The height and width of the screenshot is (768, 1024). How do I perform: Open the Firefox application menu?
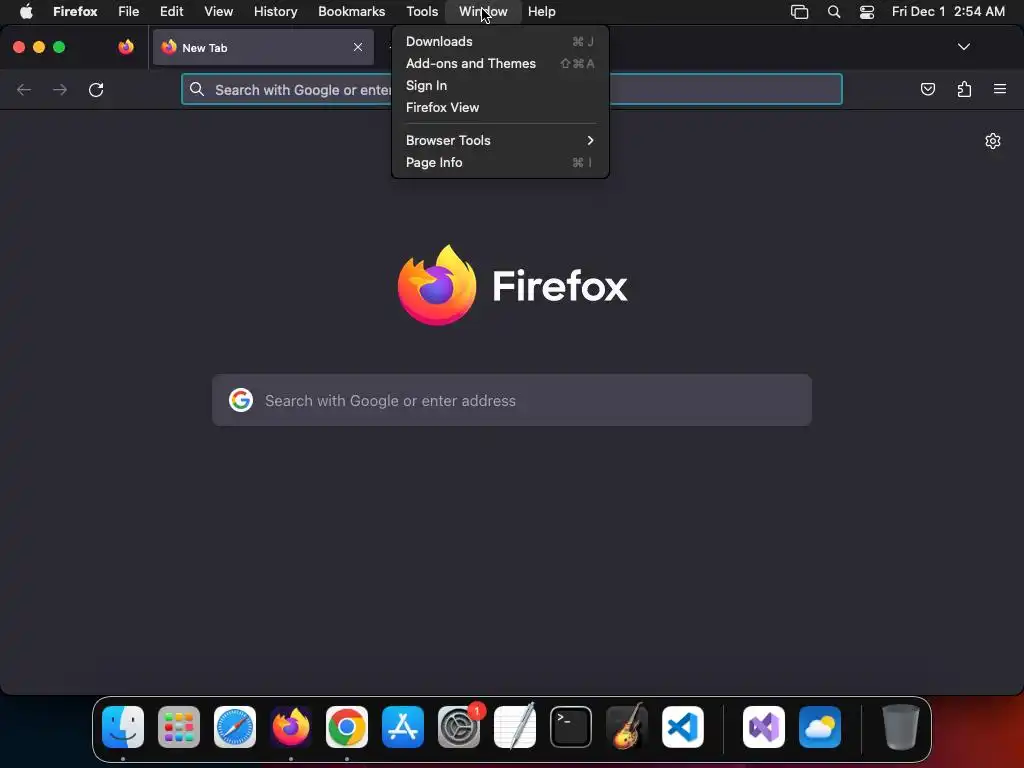point(75,11)
